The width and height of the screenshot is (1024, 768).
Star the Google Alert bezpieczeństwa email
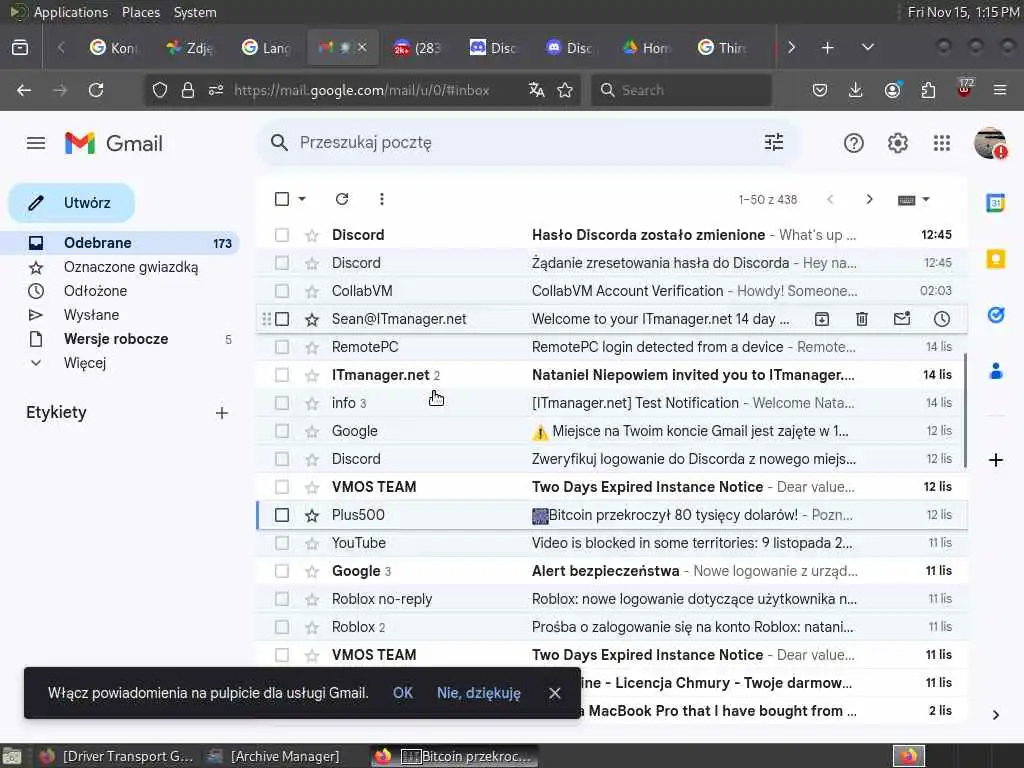tap(312, 571)
